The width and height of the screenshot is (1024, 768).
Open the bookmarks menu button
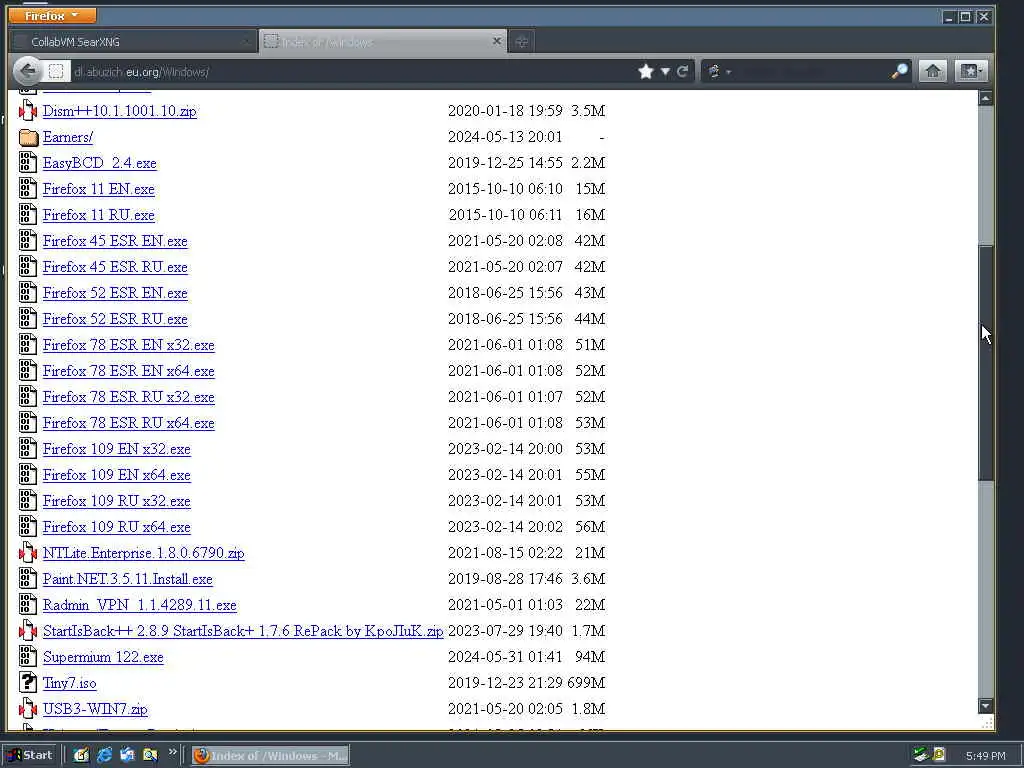971,71
